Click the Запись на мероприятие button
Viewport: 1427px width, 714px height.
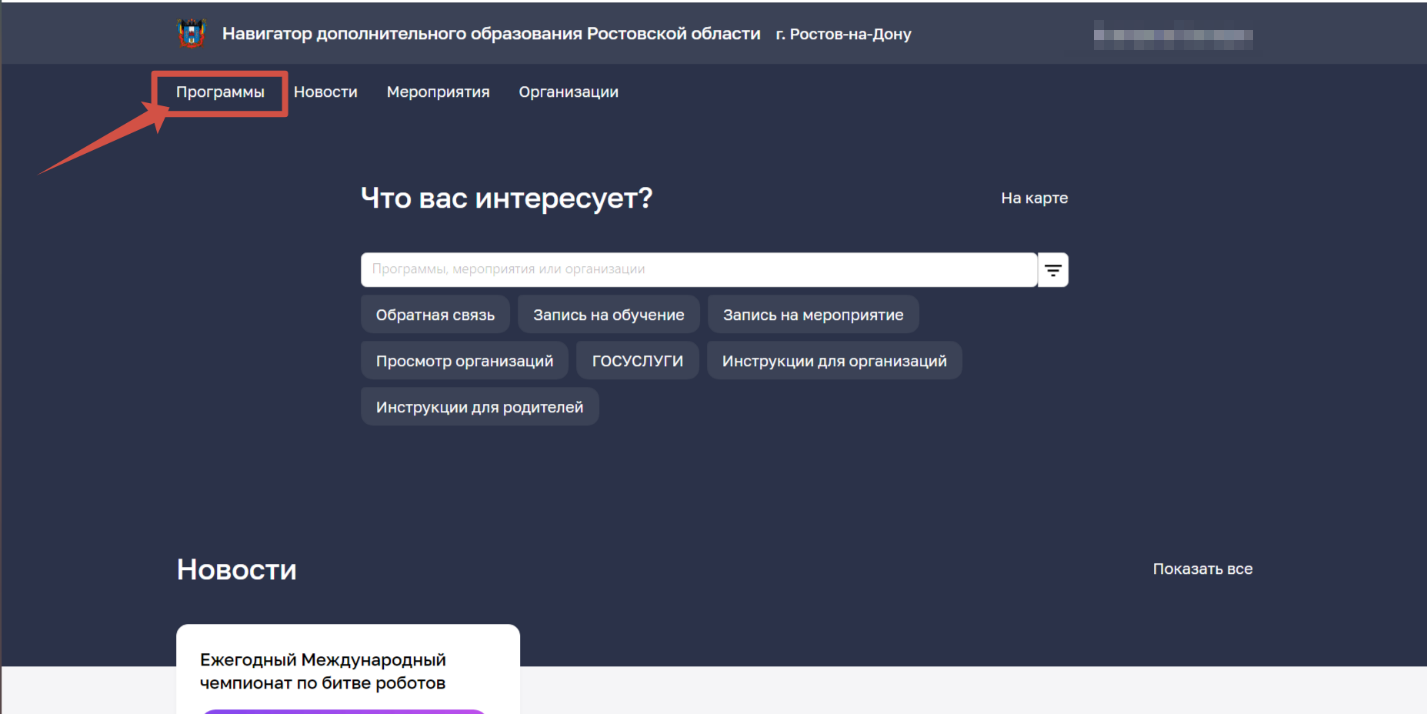click(x=813, y=315)
